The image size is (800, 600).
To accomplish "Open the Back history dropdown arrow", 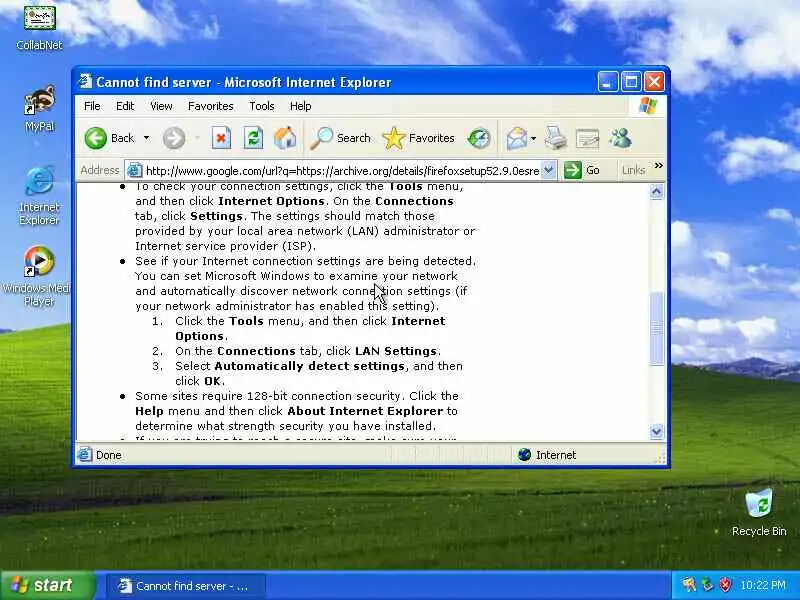I will tap(146, 138).
